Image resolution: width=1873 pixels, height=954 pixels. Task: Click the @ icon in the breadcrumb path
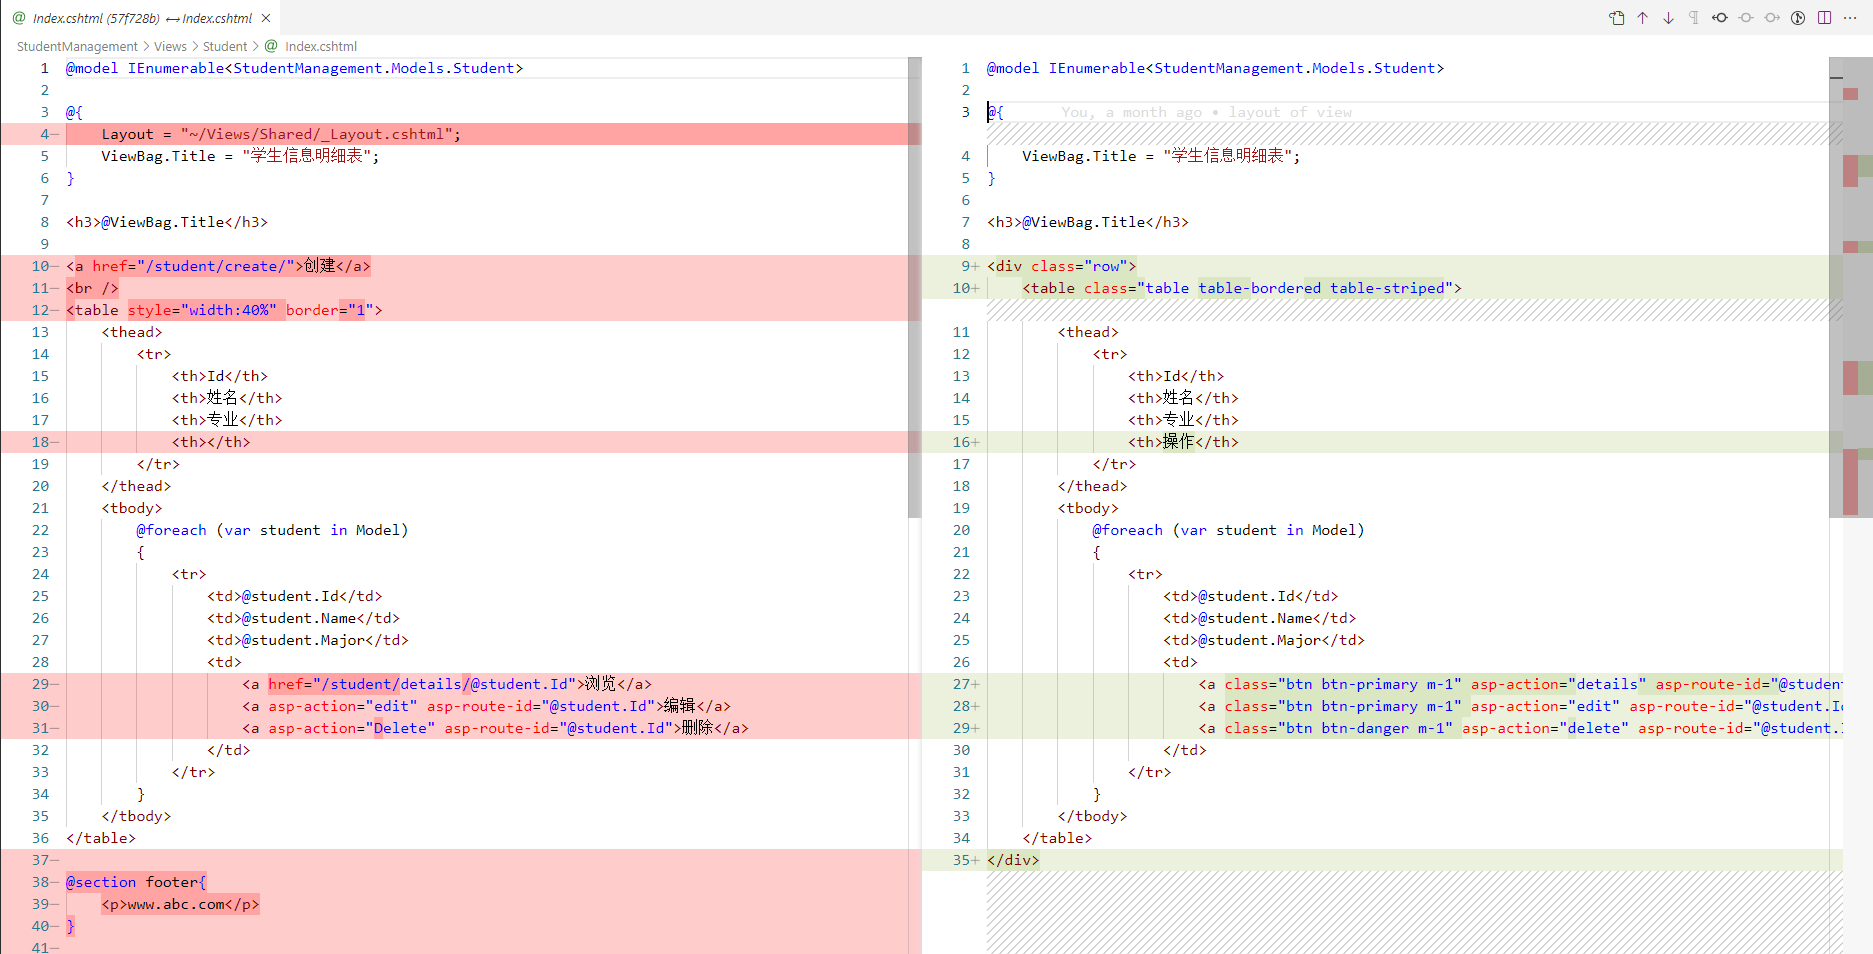coord(269,46)
